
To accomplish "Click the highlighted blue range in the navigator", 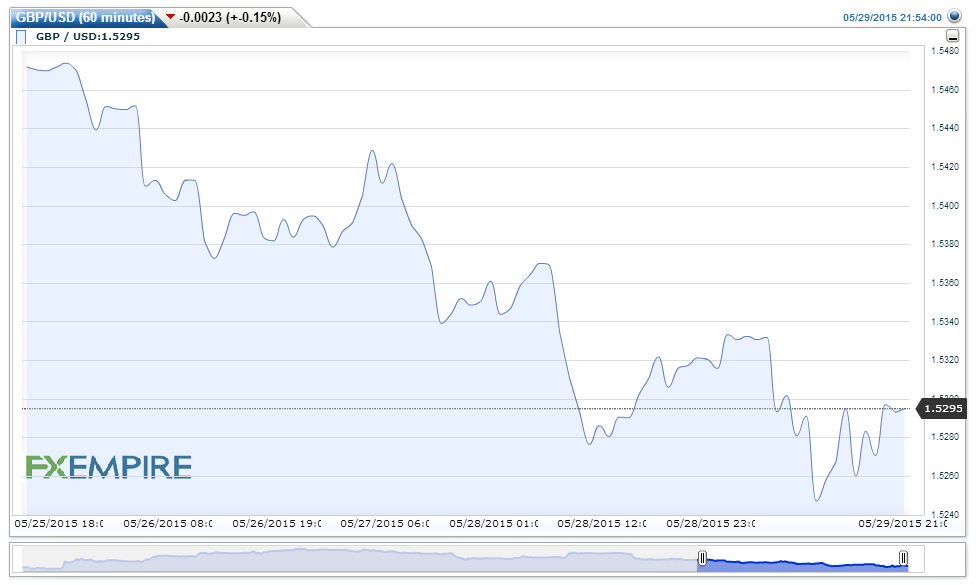I will pyautogui.click(x=802, y=564).
